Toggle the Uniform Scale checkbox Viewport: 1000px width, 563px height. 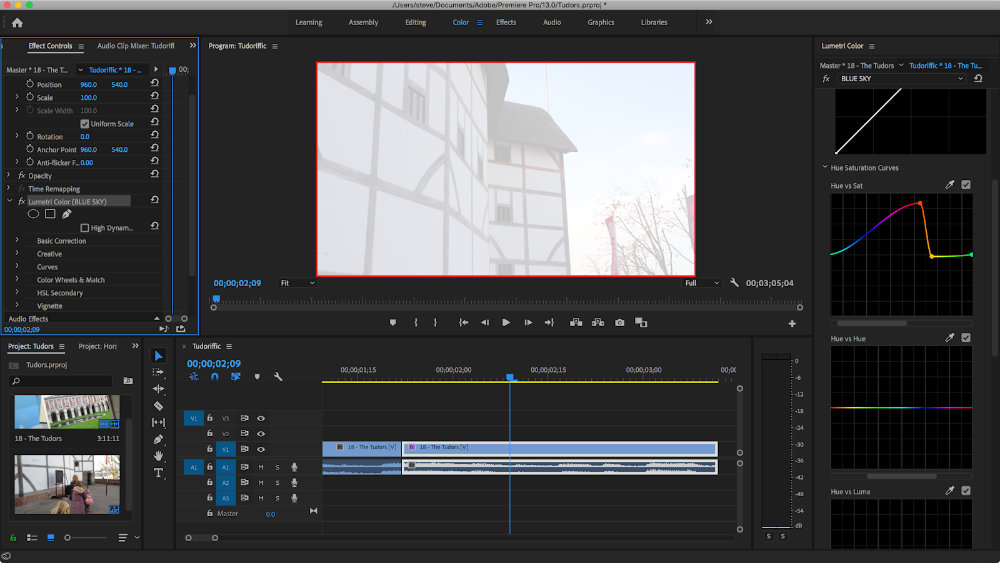[x=85, y=124]
